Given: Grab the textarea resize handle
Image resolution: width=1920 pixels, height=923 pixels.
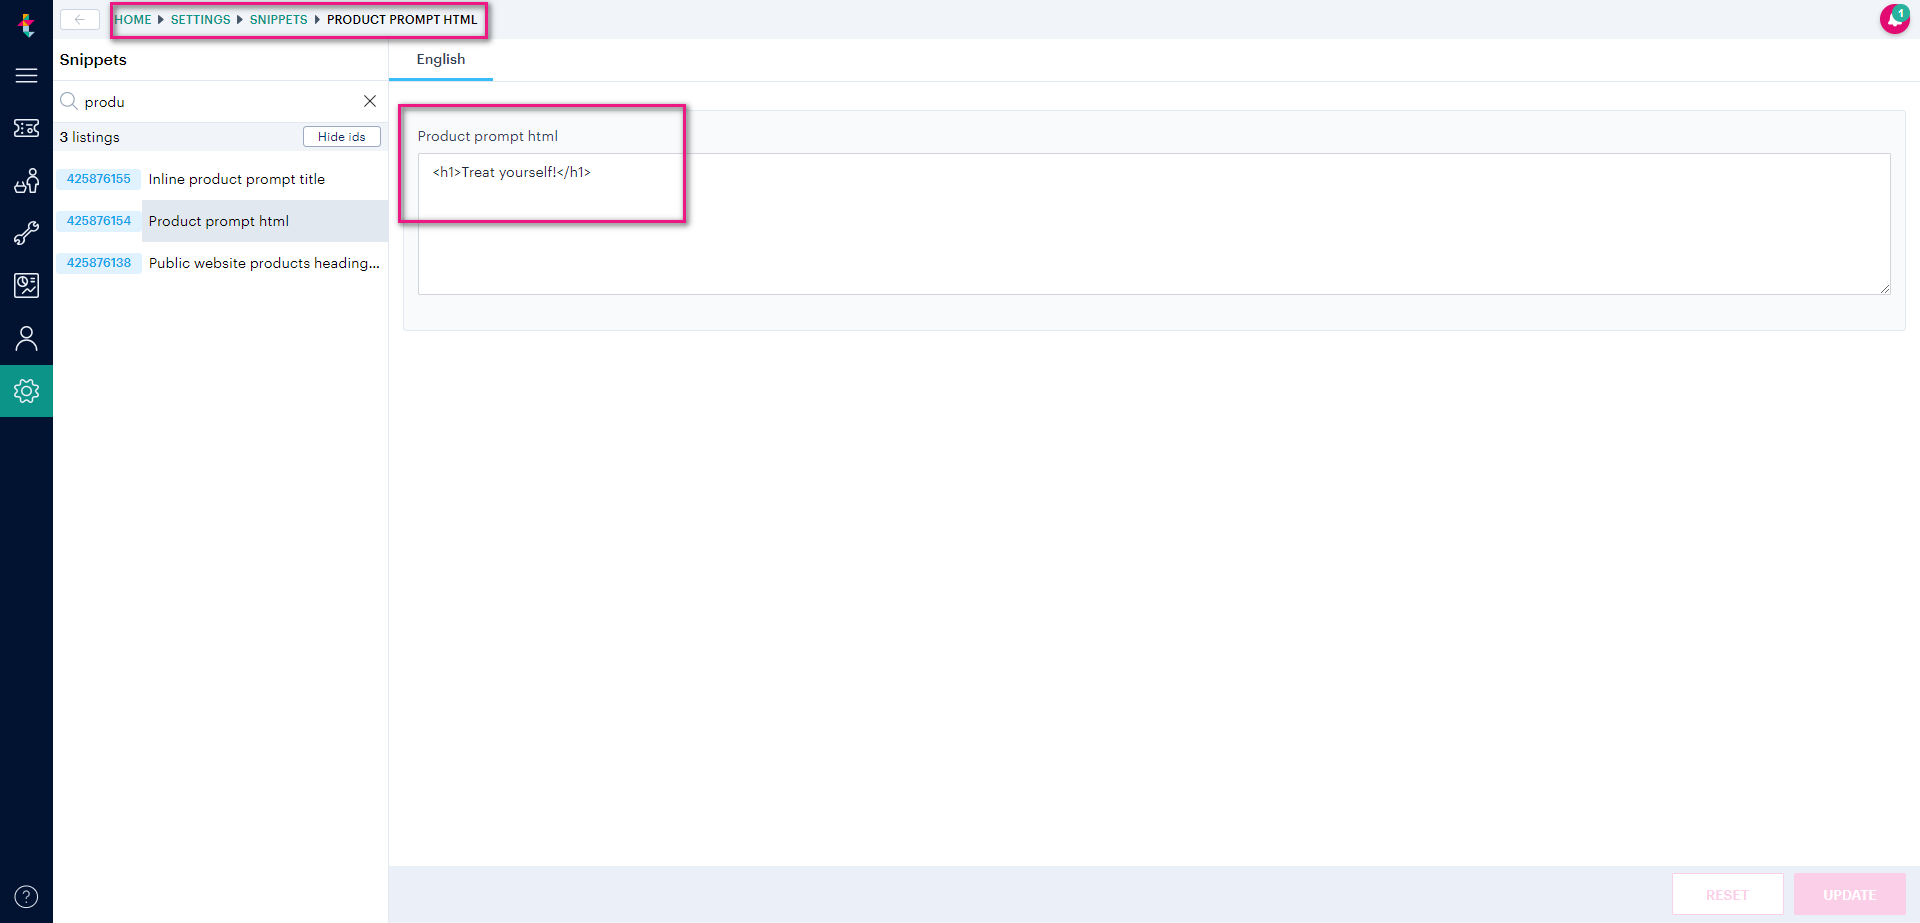Looking at the screenshot, I should click(1885, 289).
